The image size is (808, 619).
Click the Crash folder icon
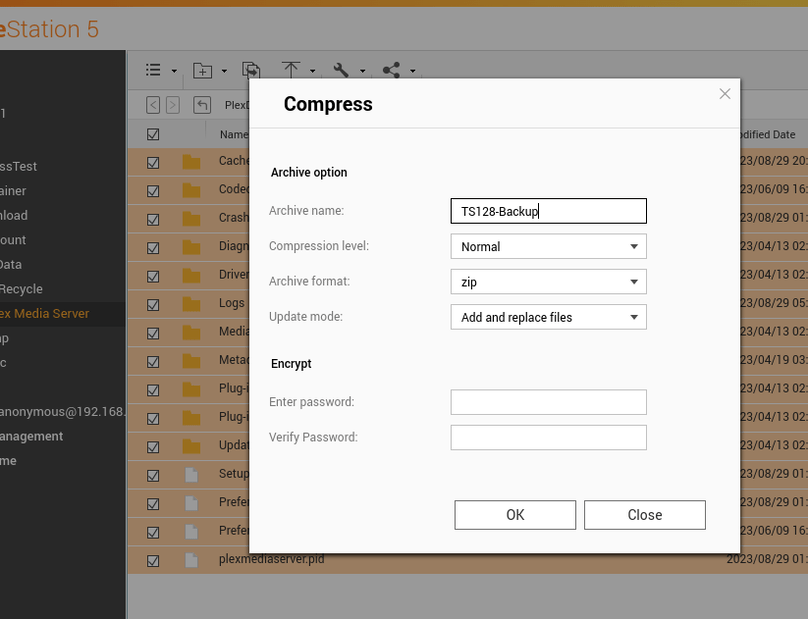(x=191, y=219)
